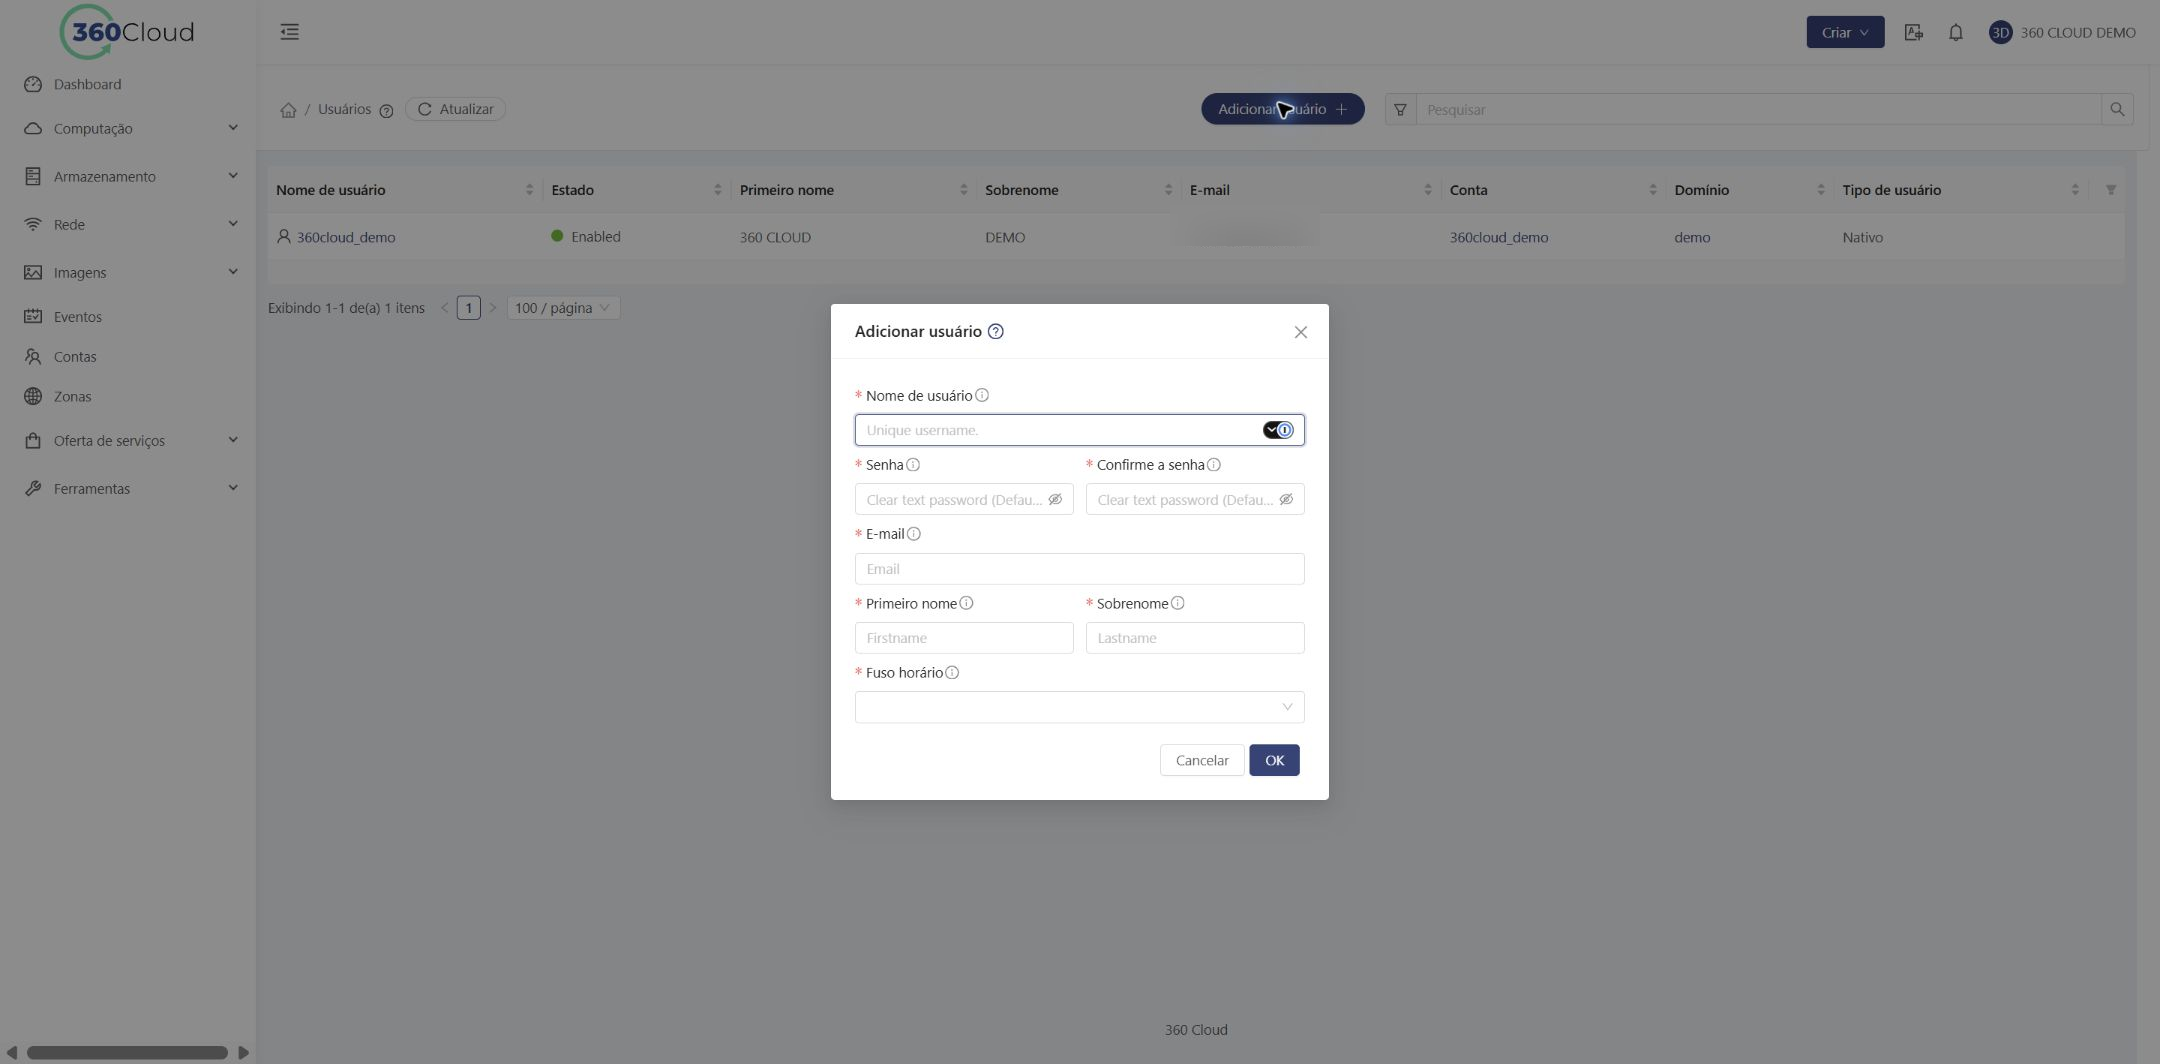This screenshot has width=2160, height=1064.
Task: Show info tooltip for Sobrenome
Action: point(1177,603)
